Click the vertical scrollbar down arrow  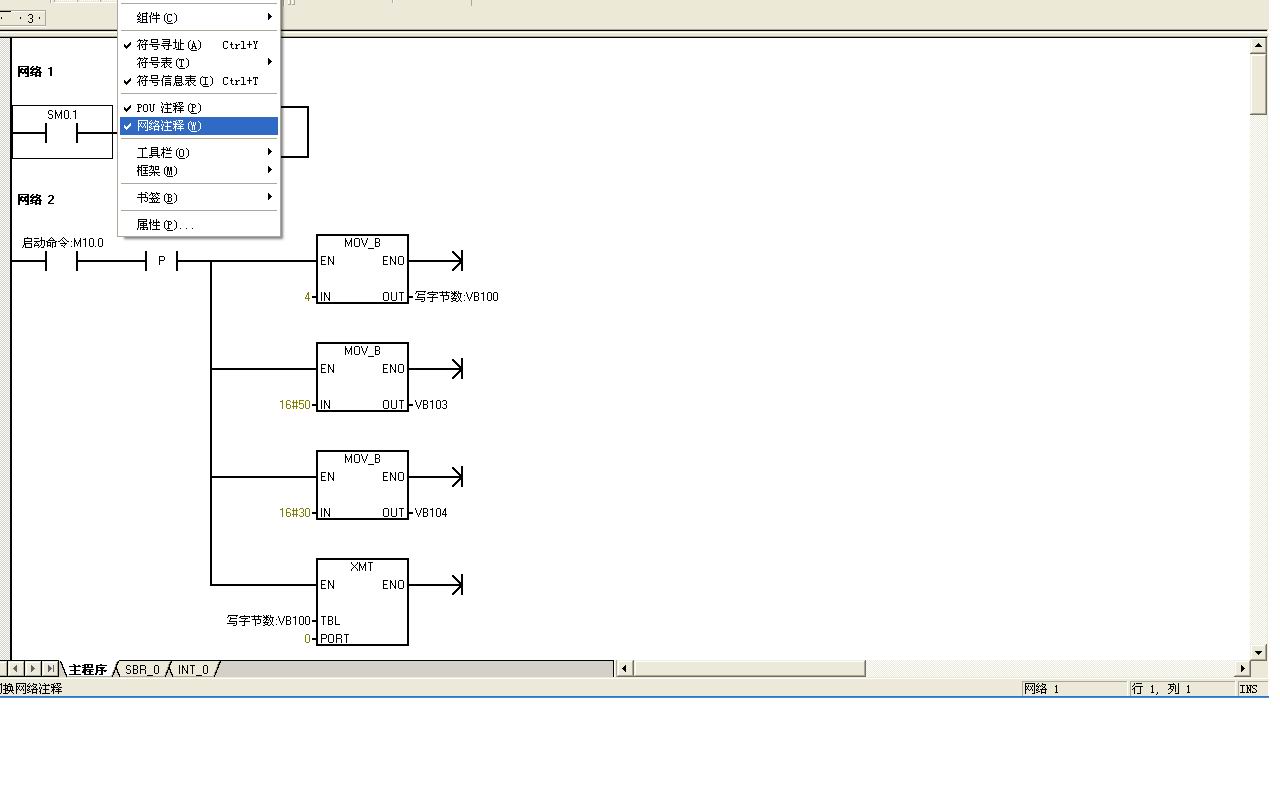tap(1259, 652)
